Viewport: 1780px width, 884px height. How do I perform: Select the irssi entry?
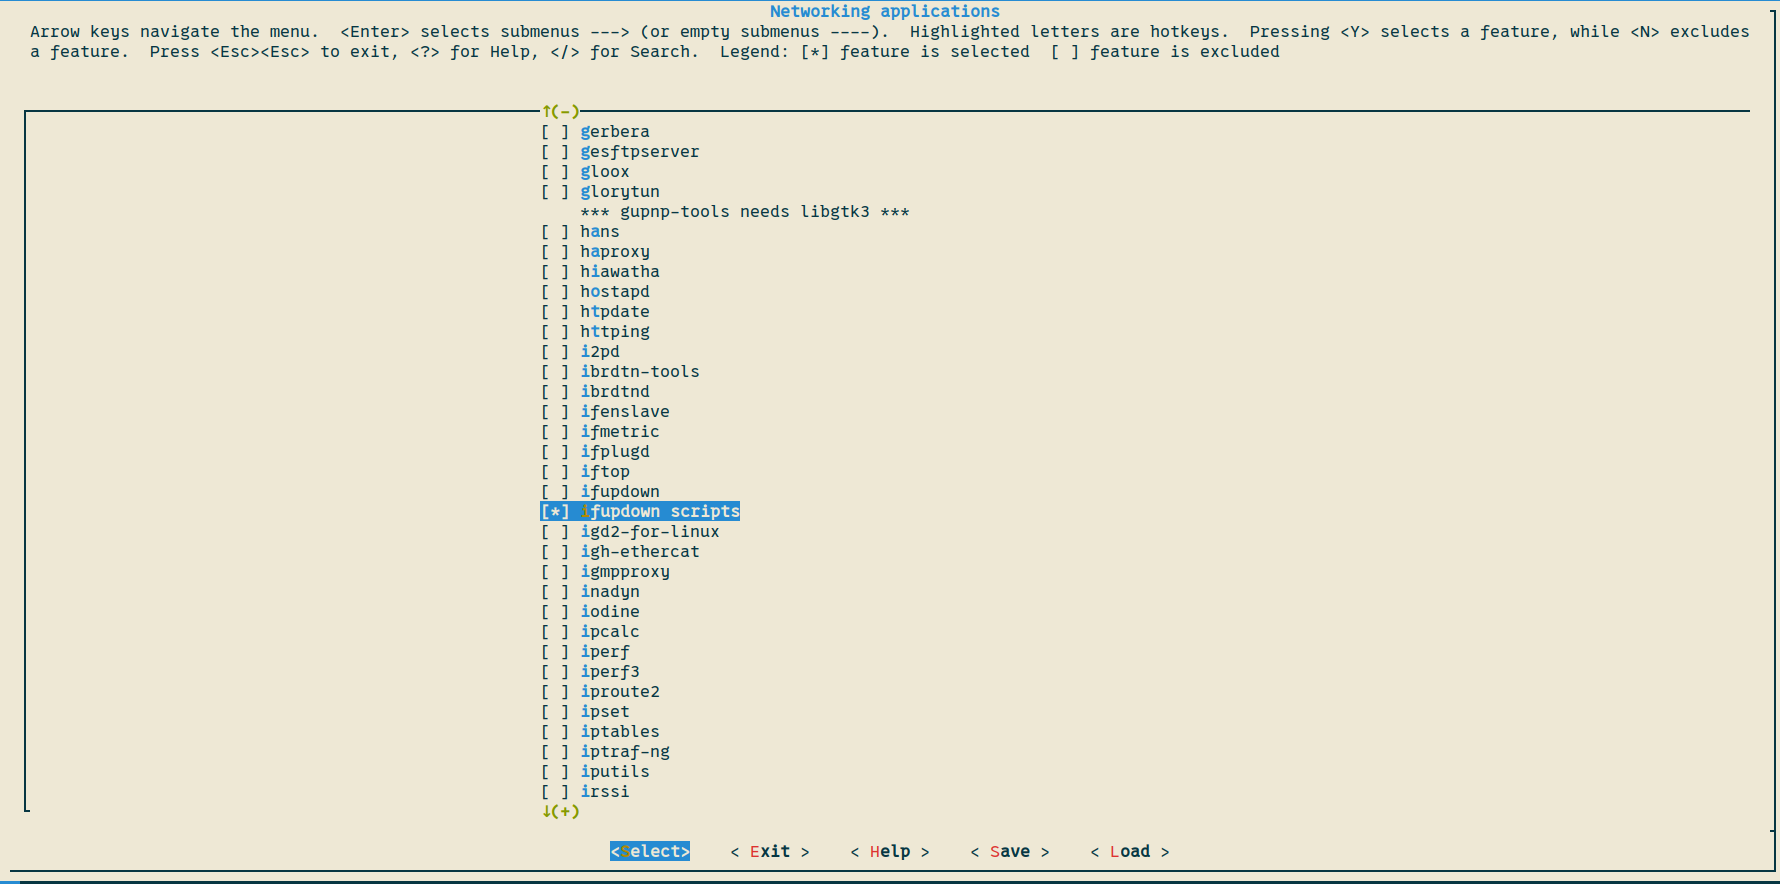click(x=605, y=792)
